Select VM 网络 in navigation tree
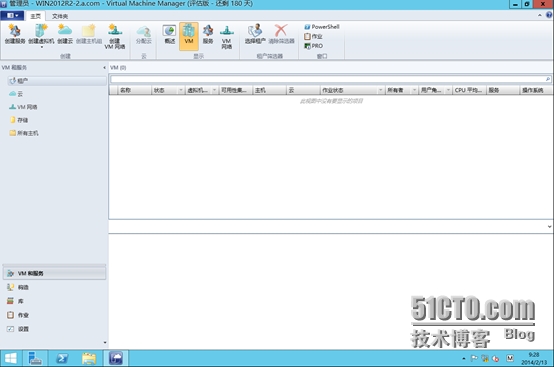The width and height of the screenshot is (554, 367). pos(23,107)
